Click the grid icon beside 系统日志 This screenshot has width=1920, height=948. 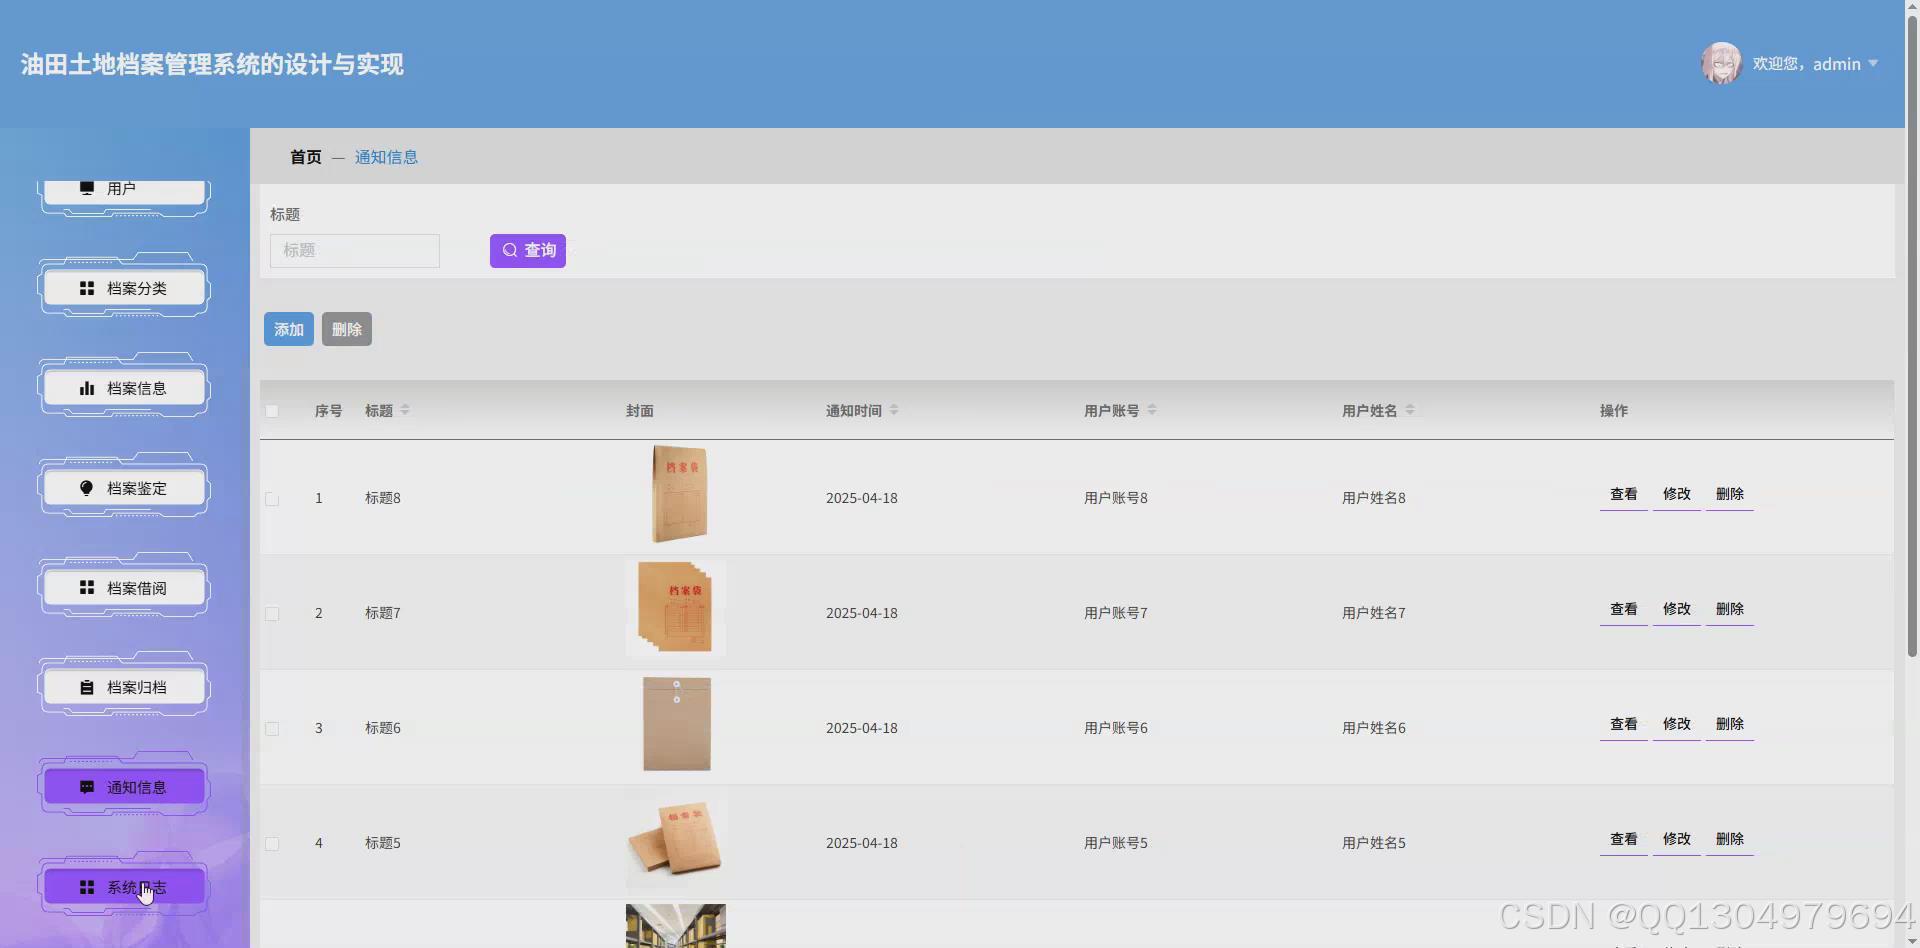coord(87,887)
